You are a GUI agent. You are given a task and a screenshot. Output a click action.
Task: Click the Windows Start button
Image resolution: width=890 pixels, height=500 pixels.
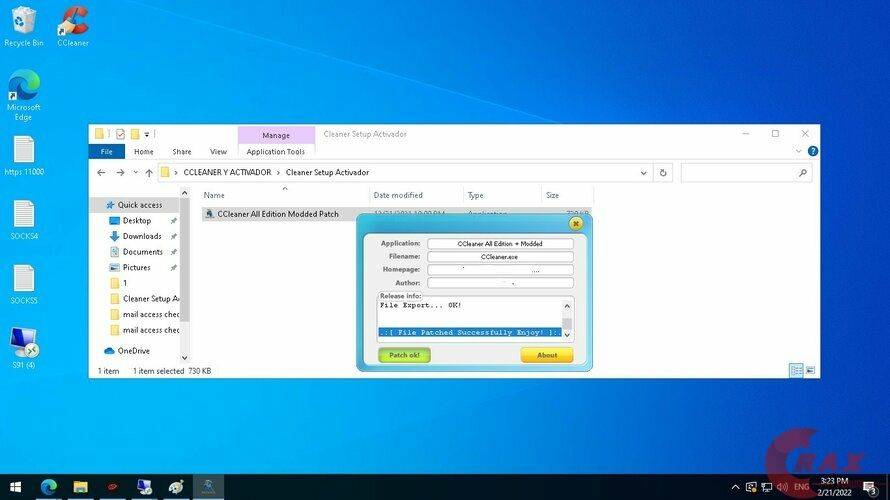(16, 487)
